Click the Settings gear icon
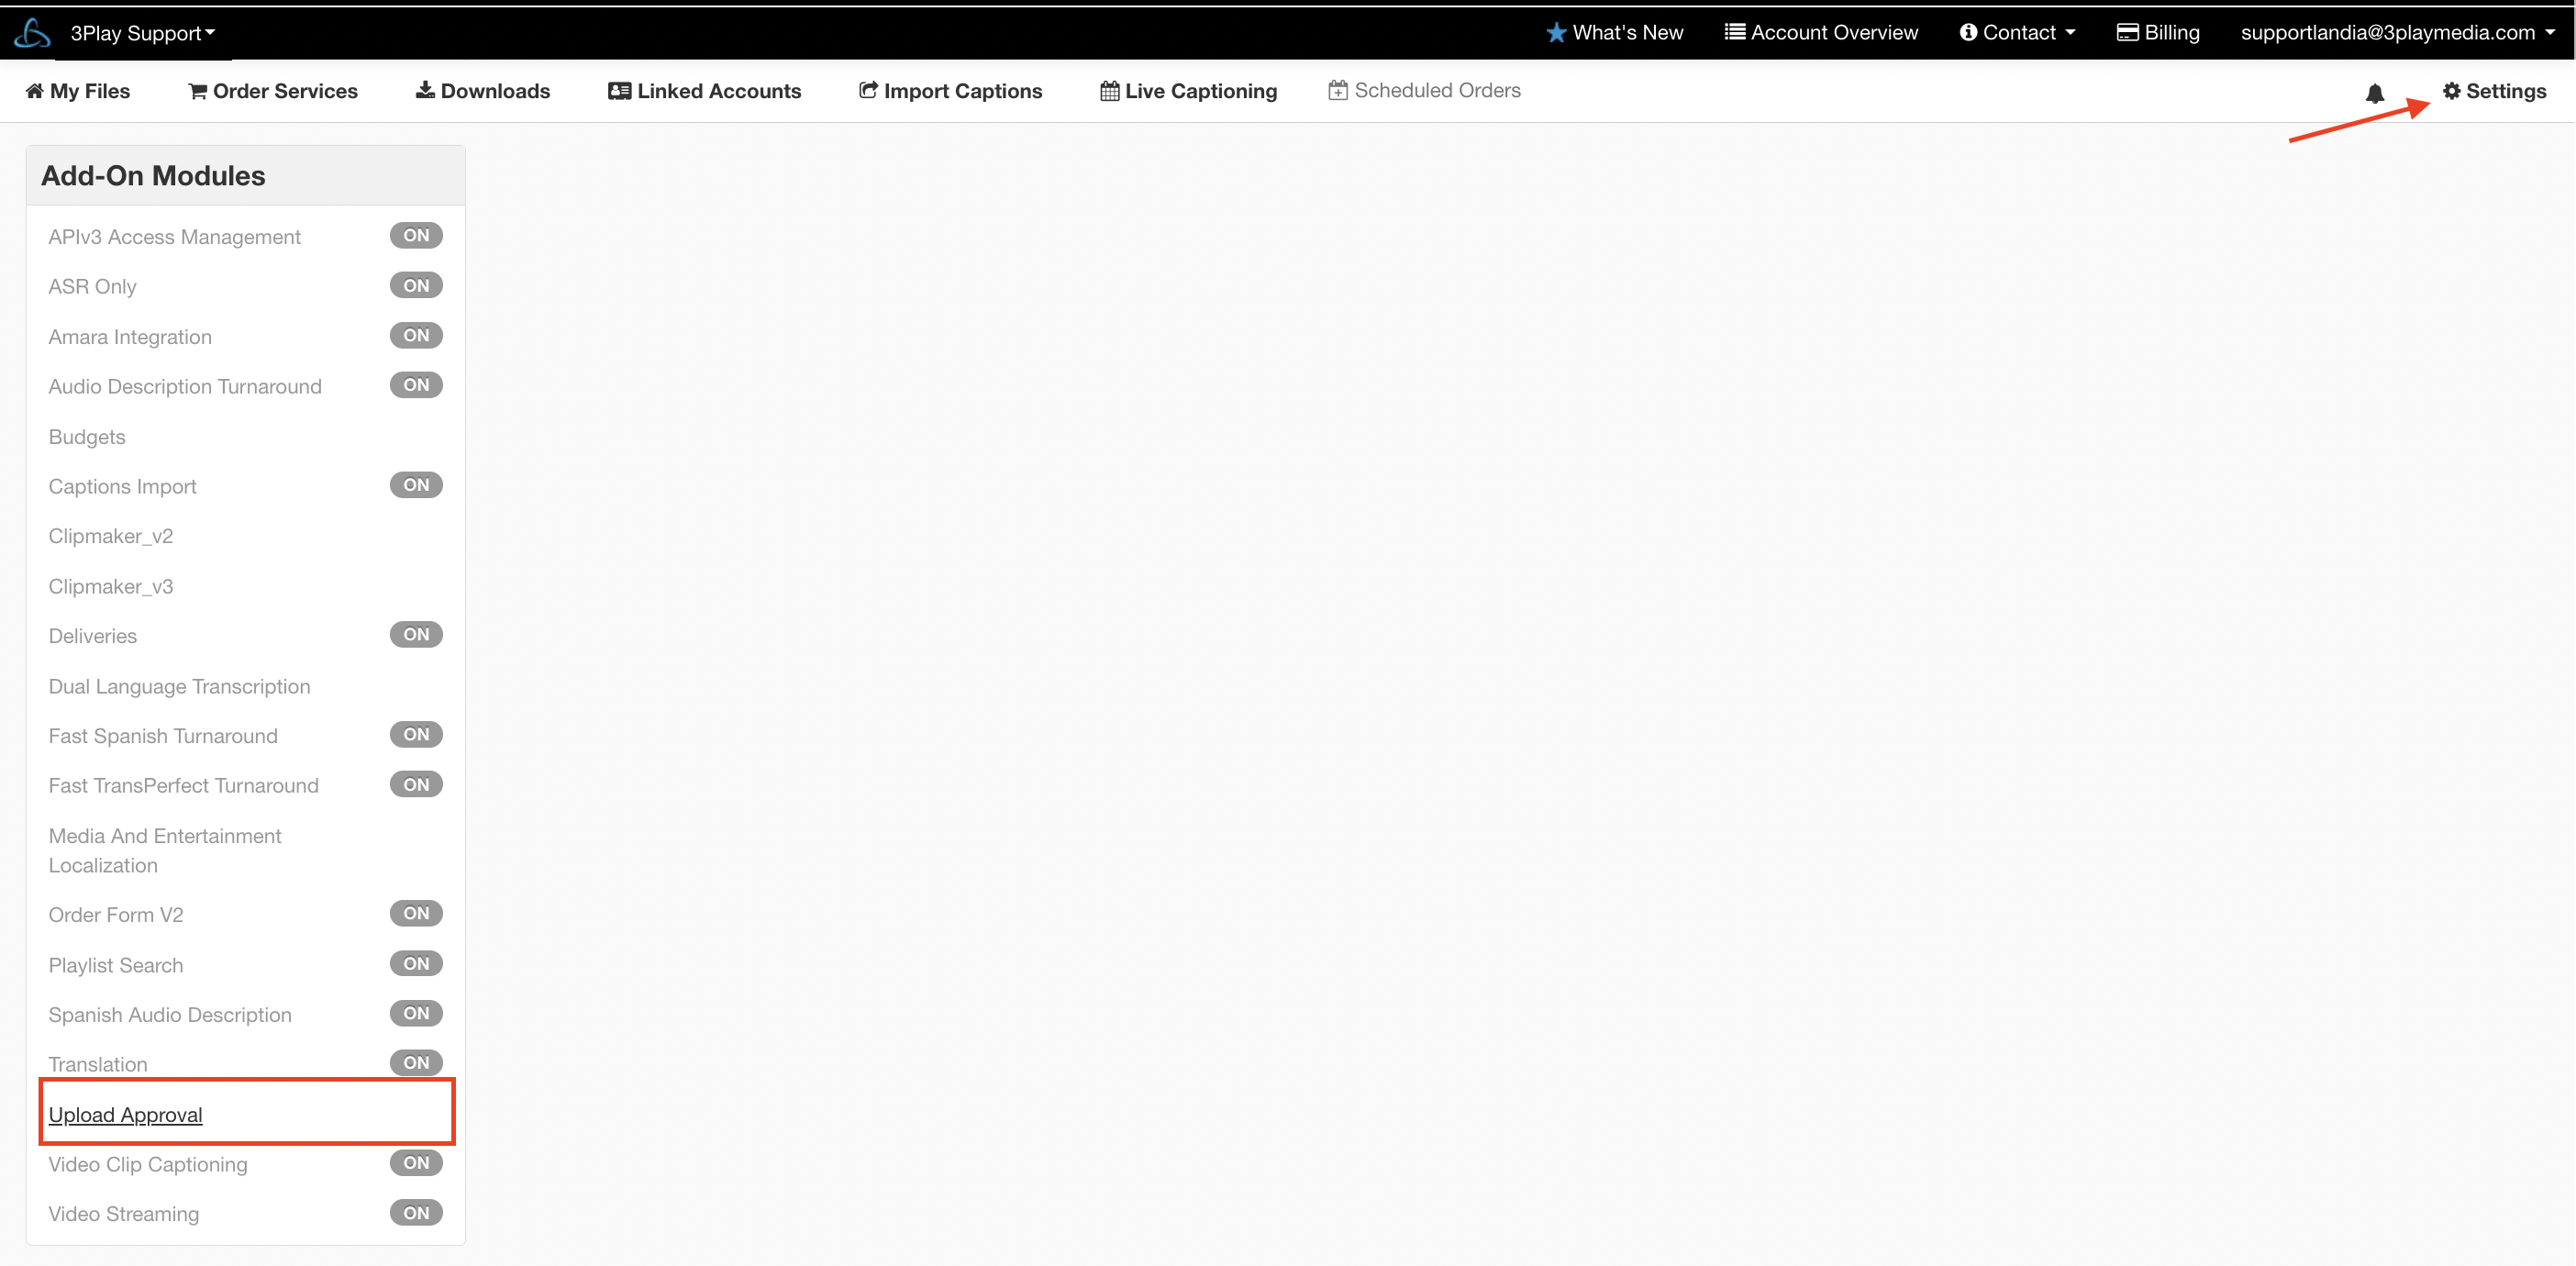The height and width of the screenshot is (1266, 2576). coord(2452,91)
